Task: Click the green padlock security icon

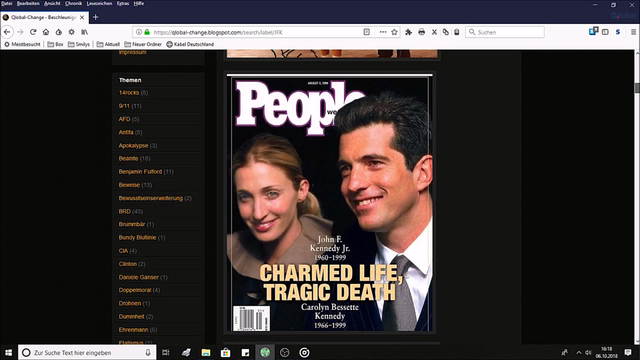Action: click(147, 32)
